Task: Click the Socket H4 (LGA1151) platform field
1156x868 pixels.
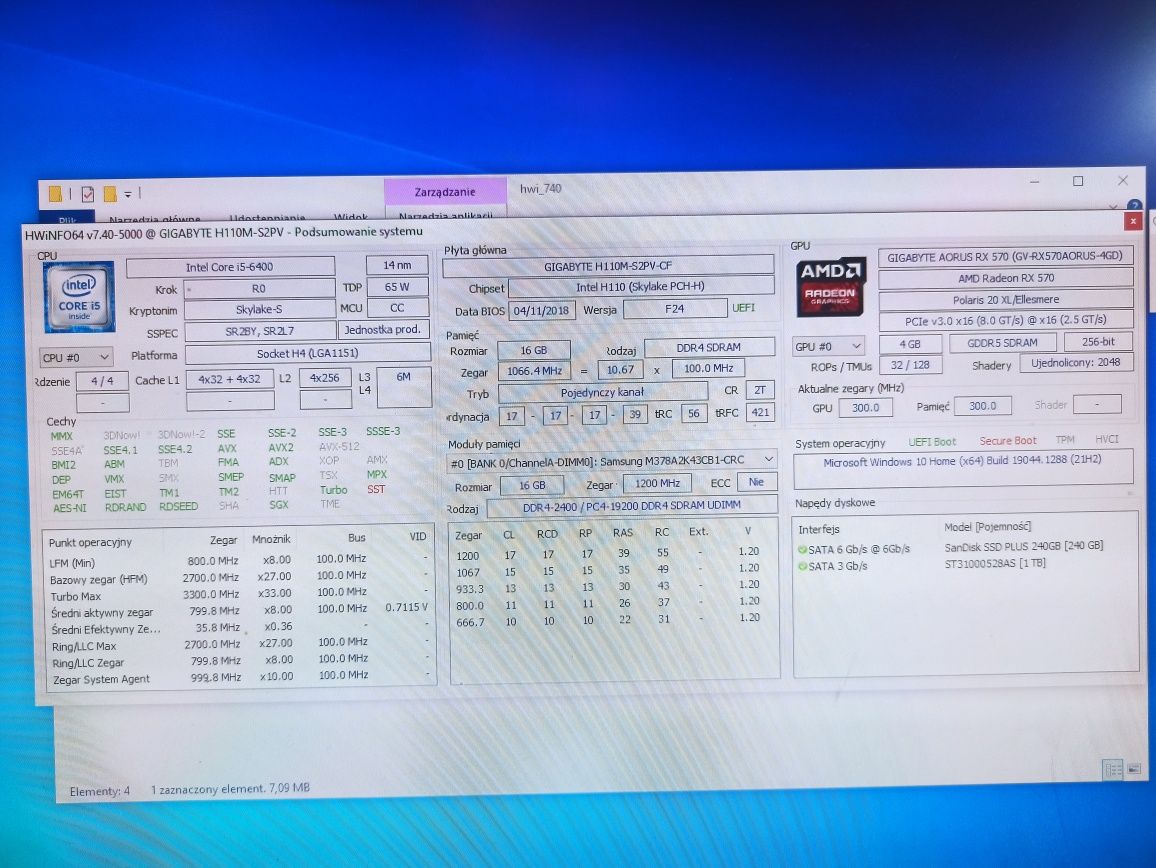Action: tap(307, 354)
